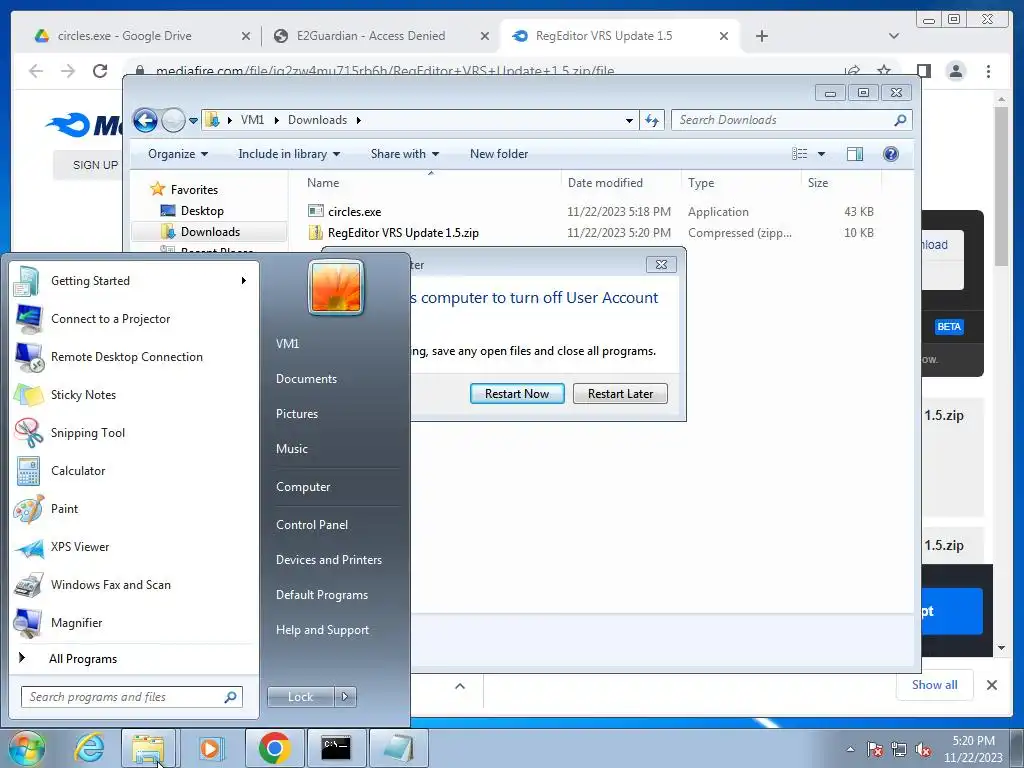Open shutdown options arrow beside Lock
Screen dimensions: 1024x768
[x=345, y=697]
